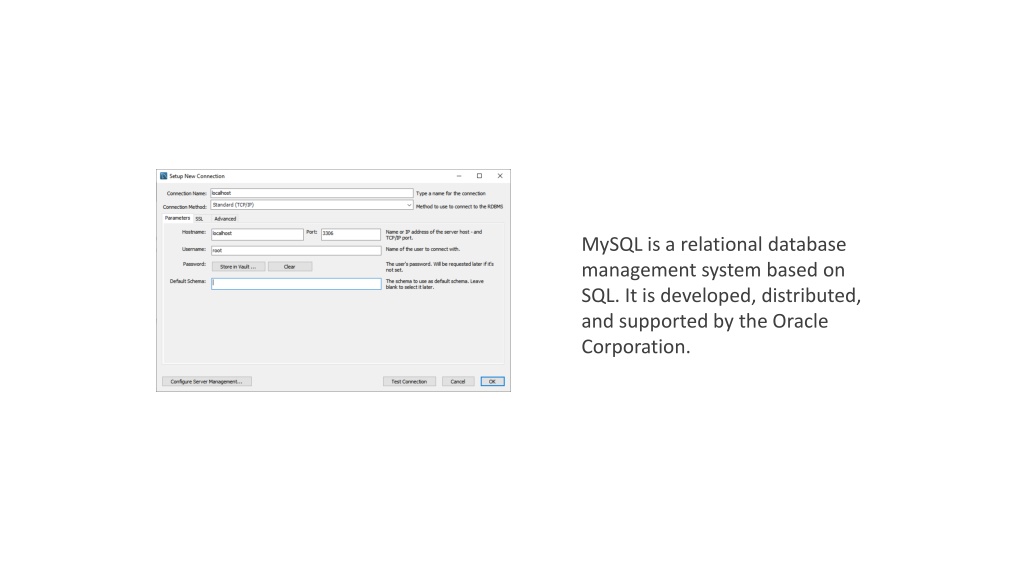Maximize the Setup New Connection window
This screenshot has width=1024, height=576.
tap(479, 176)
